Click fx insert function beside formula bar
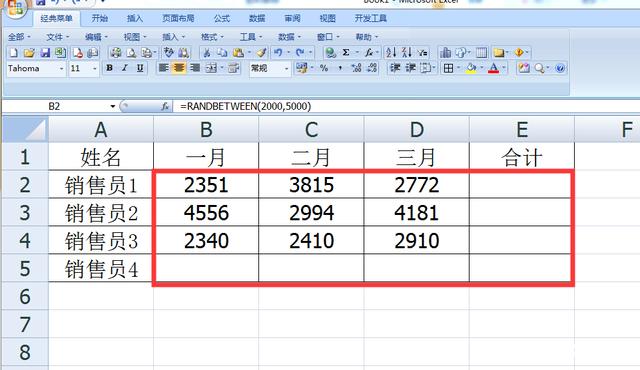Viewport: 640px width, 370px height. 165,106
